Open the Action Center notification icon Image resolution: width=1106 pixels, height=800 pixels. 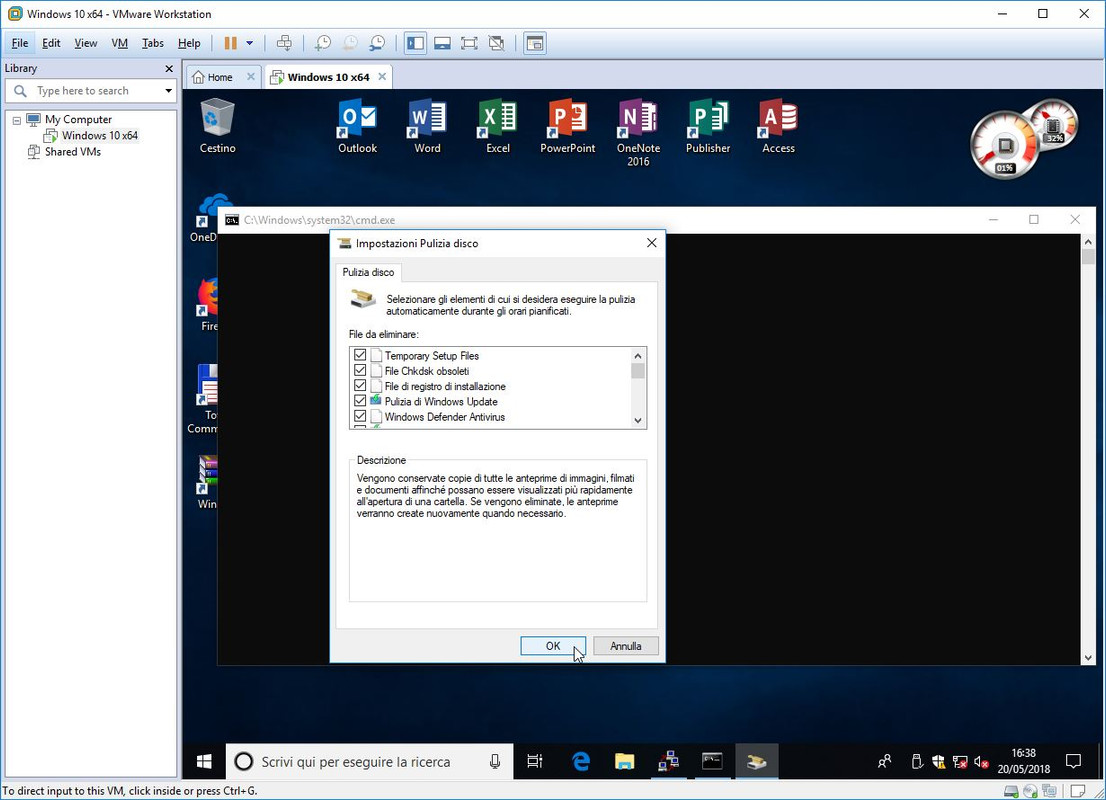[x=1074, y=761]
